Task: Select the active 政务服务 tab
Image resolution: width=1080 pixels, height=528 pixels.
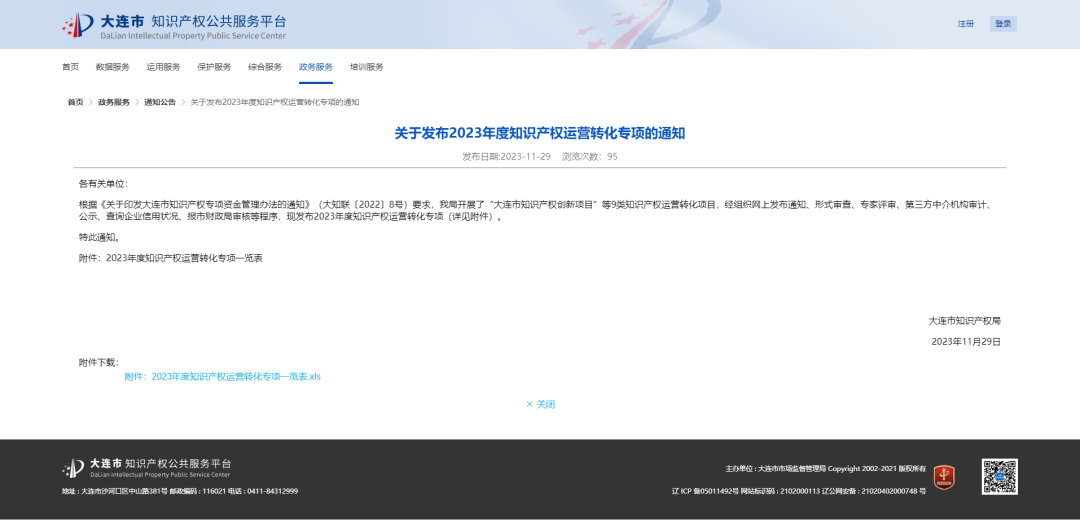Action: (x=316, y=67)
